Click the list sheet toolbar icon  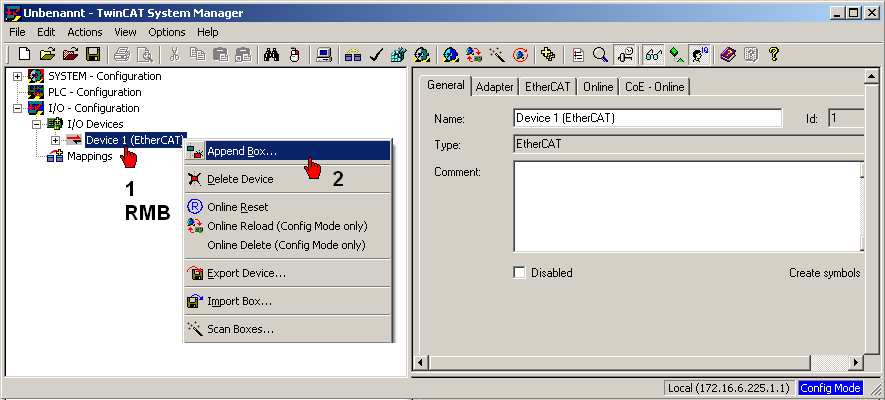coord(578,54)
